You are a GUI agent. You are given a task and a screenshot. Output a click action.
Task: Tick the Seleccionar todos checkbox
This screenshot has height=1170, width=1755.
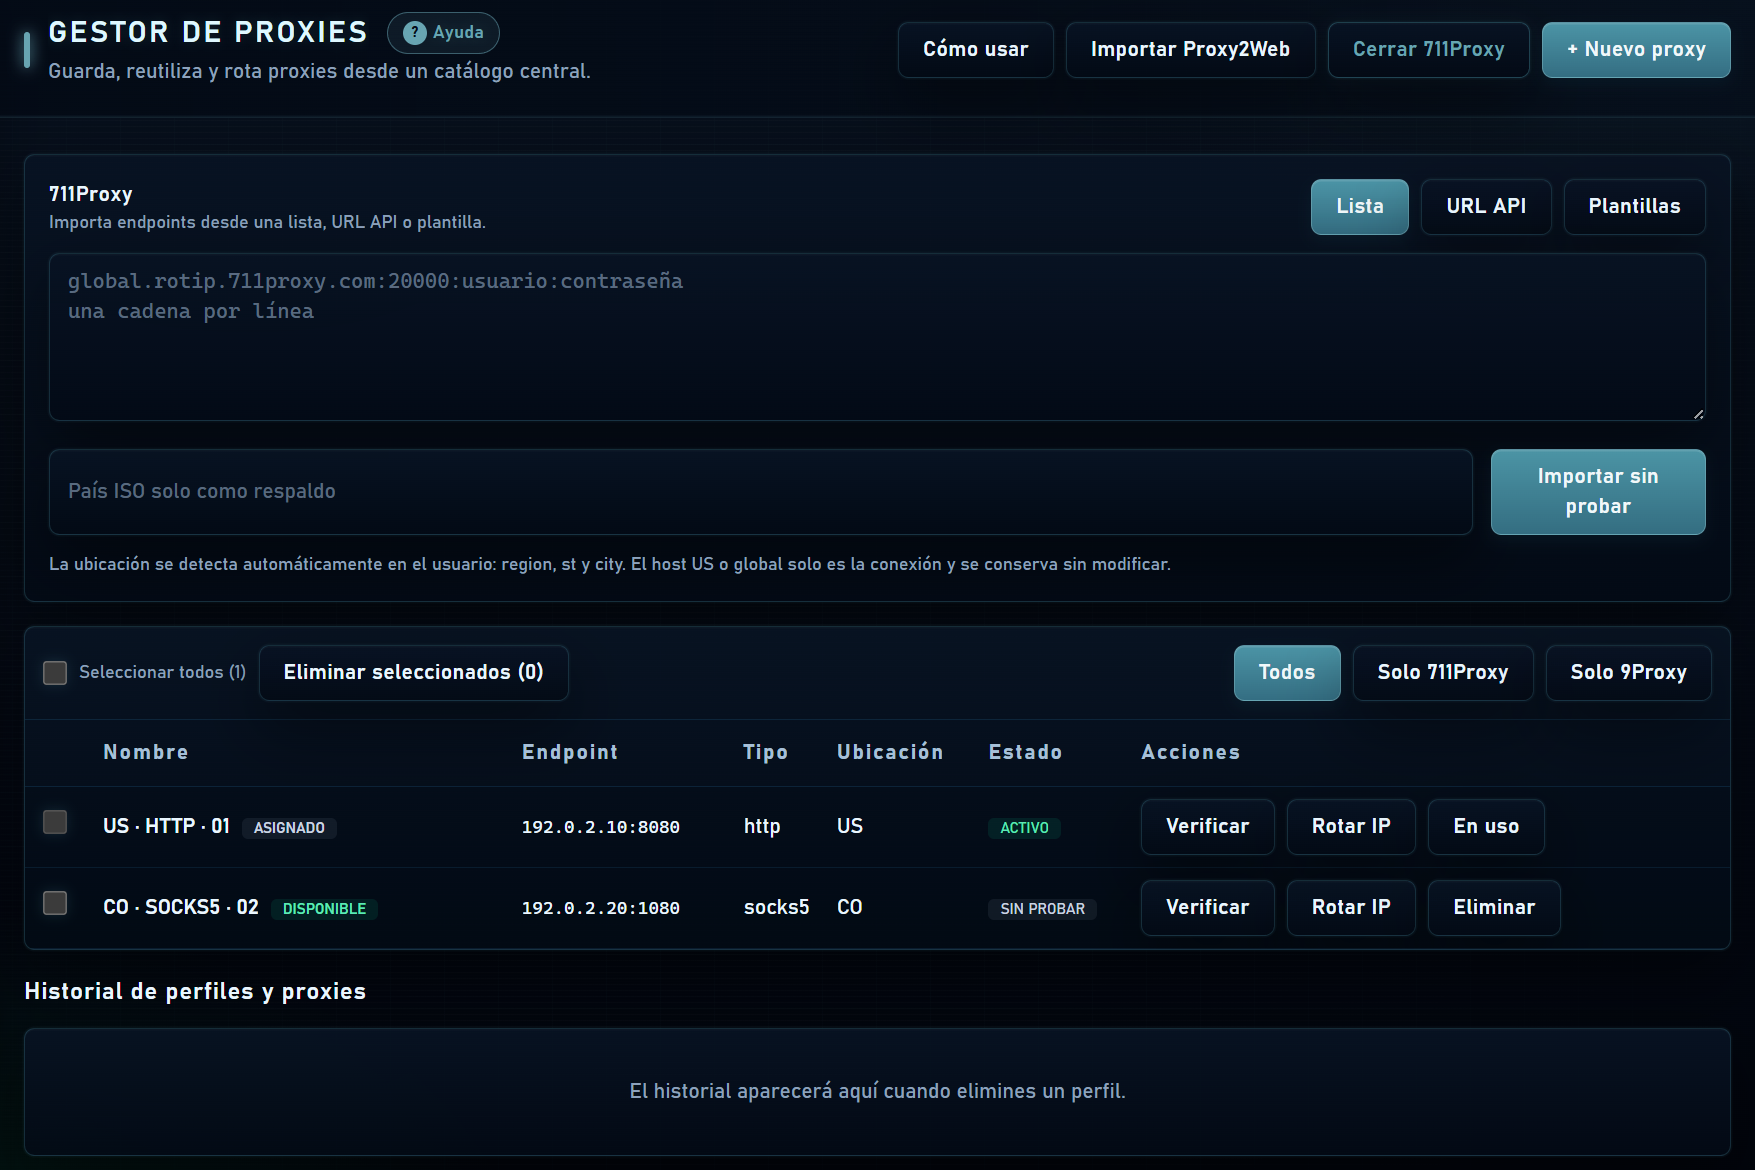pyautogui.click(x=55, y=672)
